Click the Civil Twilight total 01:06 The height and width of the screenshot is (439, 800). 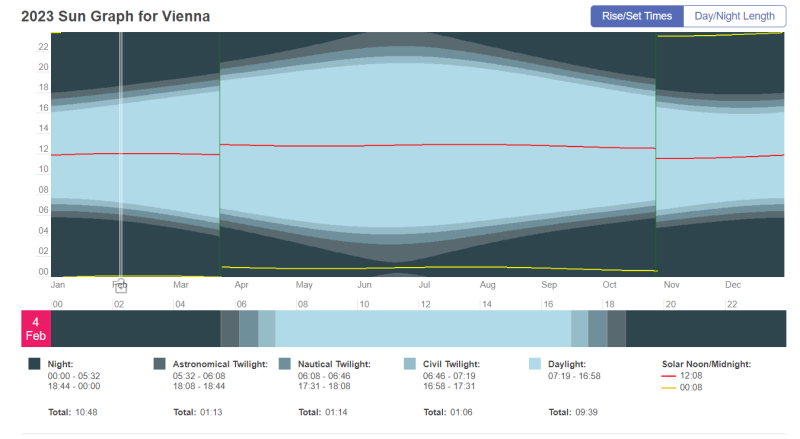point(461,412)
